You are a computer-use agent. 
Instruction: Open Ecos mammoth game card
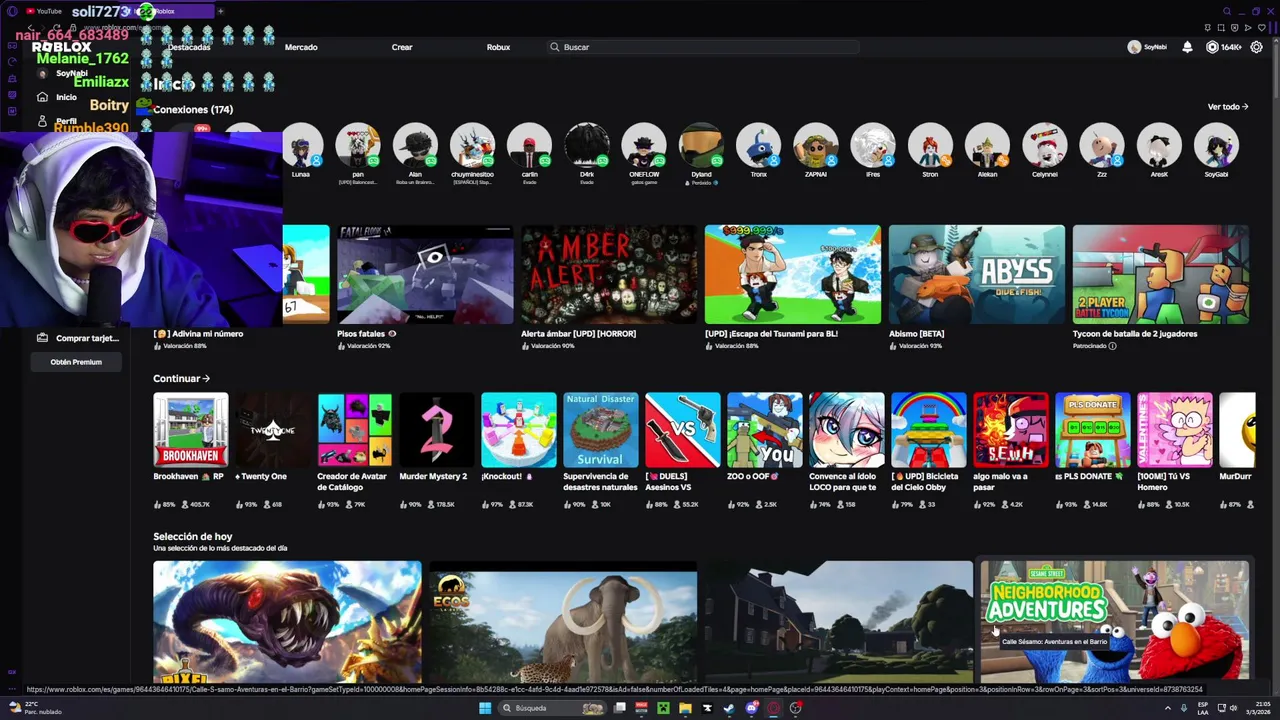[x=563, y=620]
